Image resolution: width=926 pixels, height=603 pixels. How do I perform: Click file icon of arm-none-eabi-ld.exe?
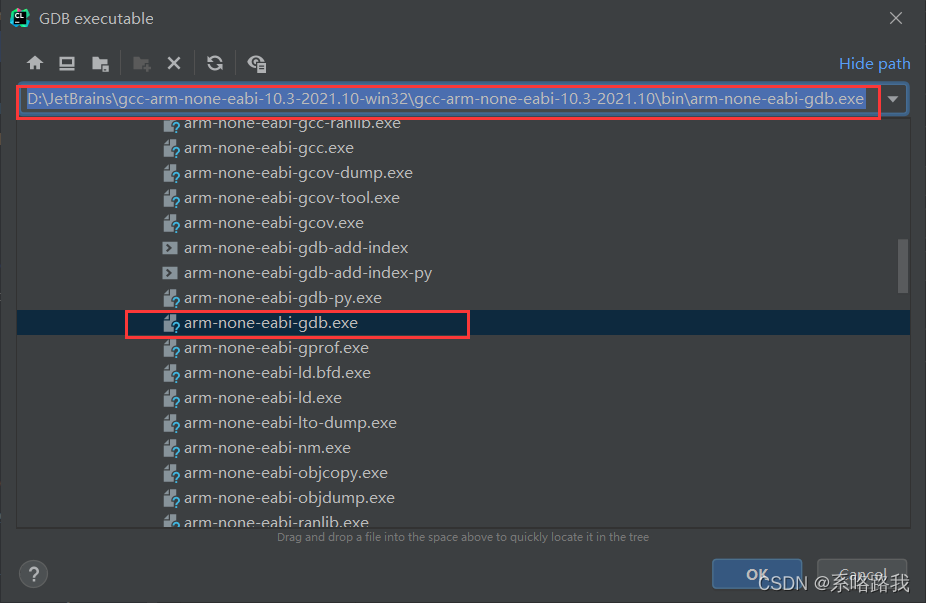(171, 399)
